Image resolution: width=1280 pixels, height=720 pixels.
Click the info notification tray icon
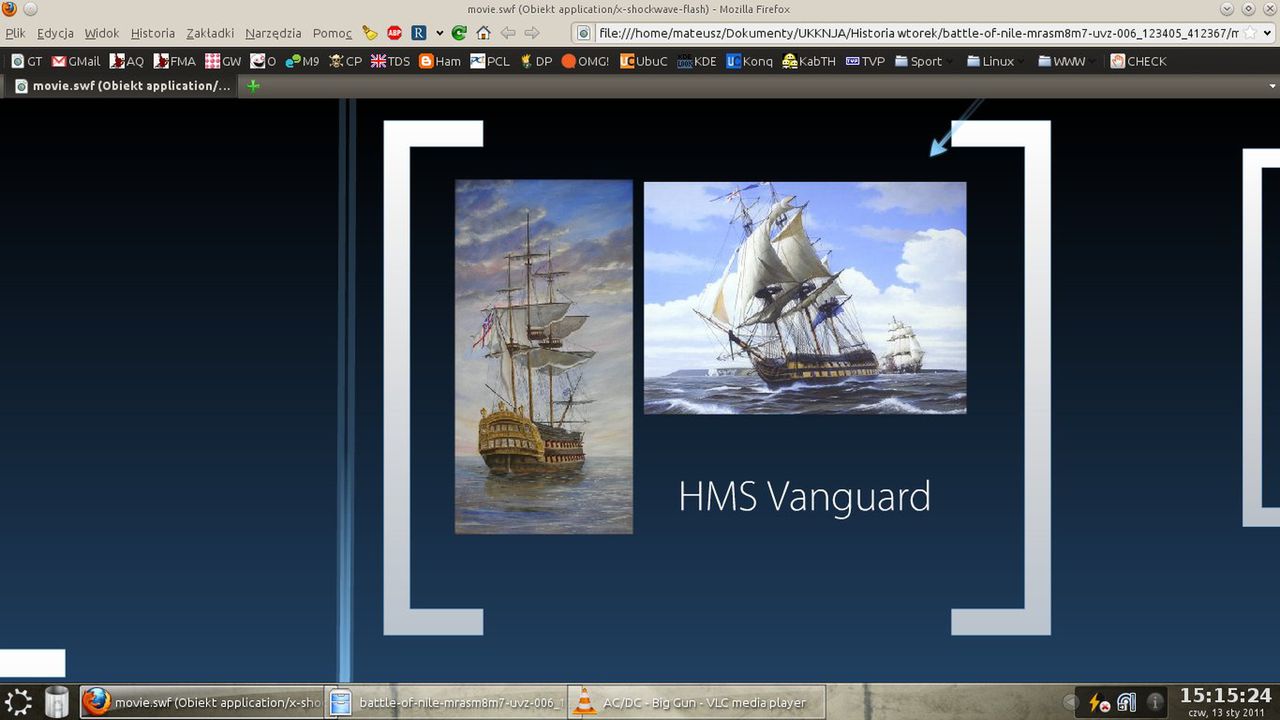coord(1155,702)
